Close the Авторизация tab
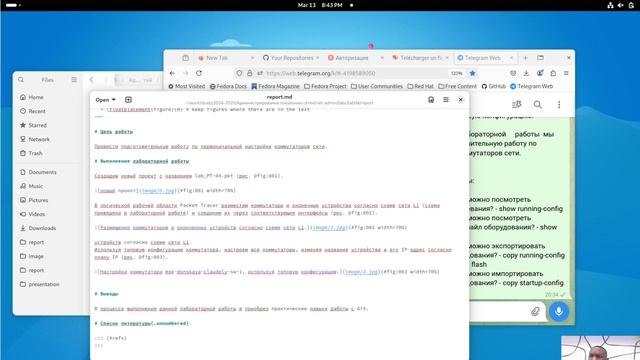 tap(382, 58)
